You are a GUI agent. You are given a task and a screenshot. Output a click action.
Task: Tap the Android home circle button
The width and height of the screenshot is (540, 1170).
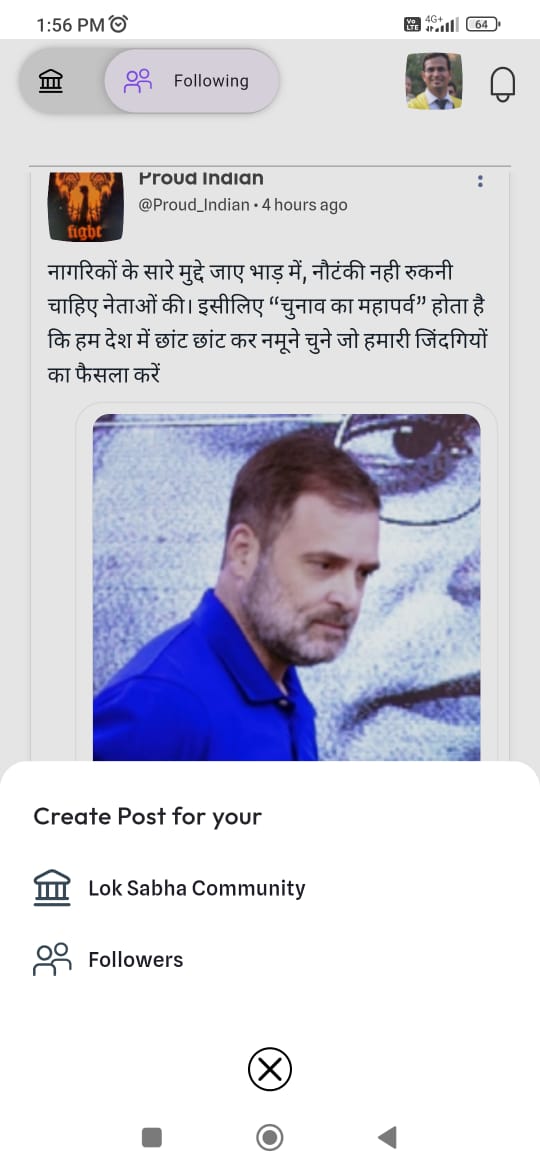pos(269,1137)
